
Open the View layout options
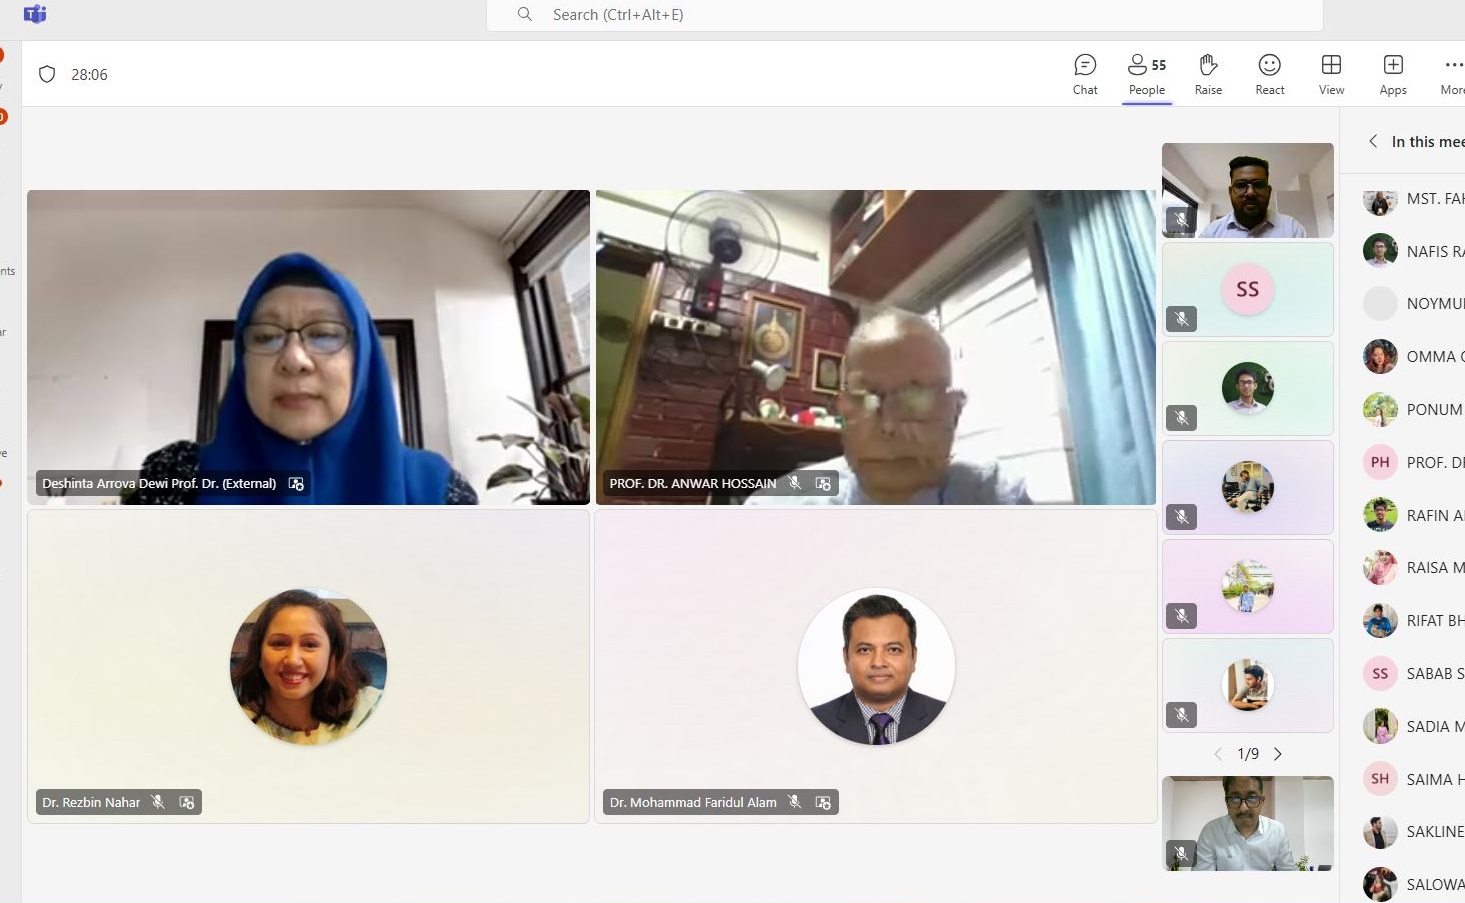tap(1331, 75)
